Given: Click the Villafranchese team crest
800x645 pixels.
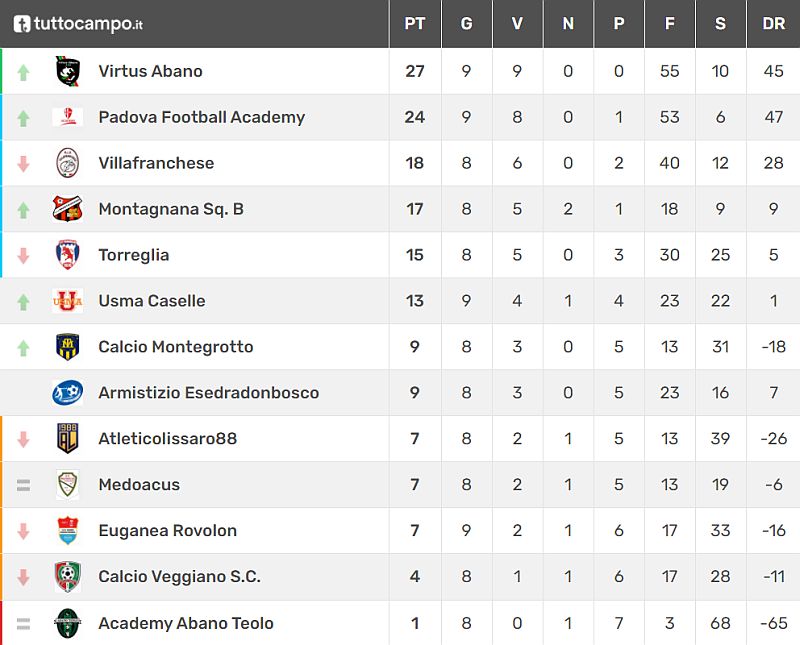Looking at the screenshot, I should click(67, 163).
